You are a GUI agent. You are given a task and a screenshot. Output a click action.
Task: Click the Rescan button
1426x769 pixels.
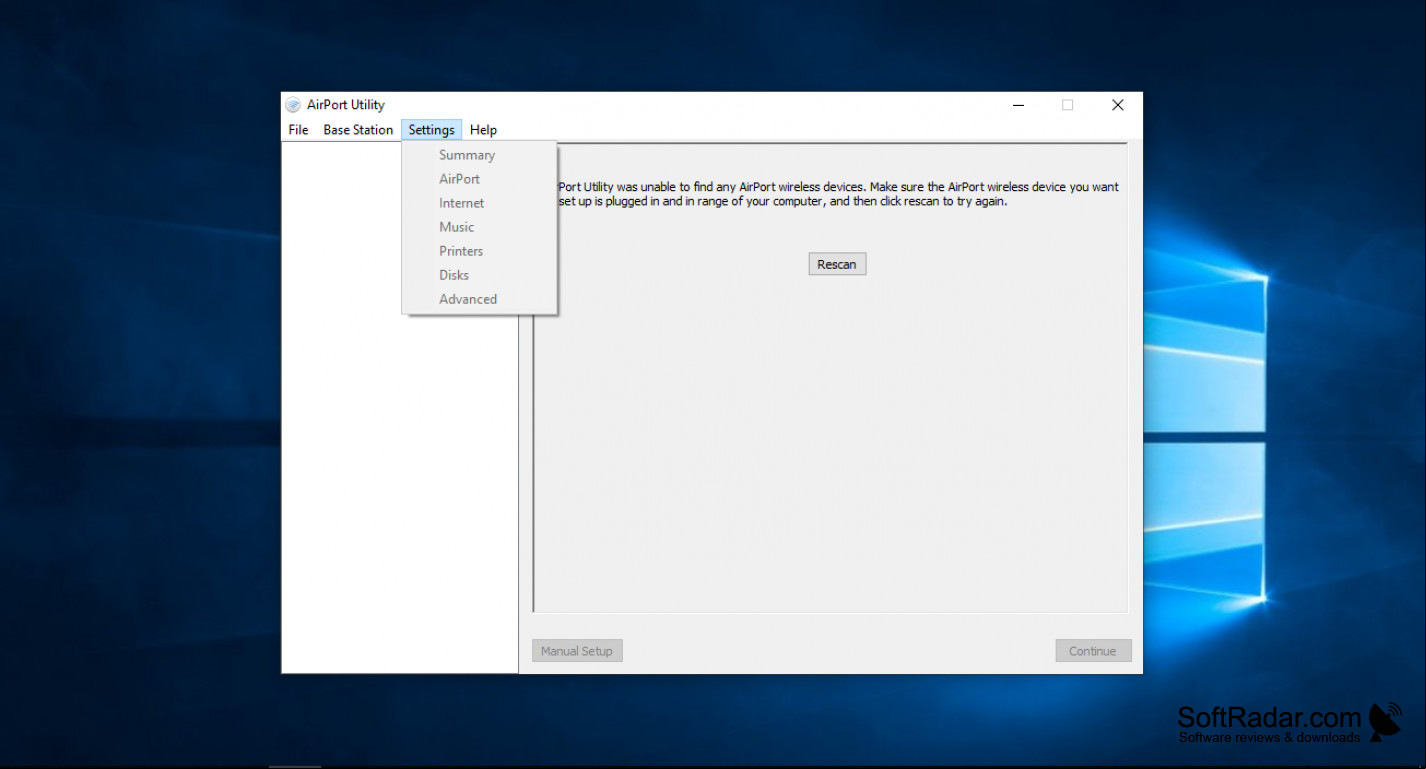point(837,264)
